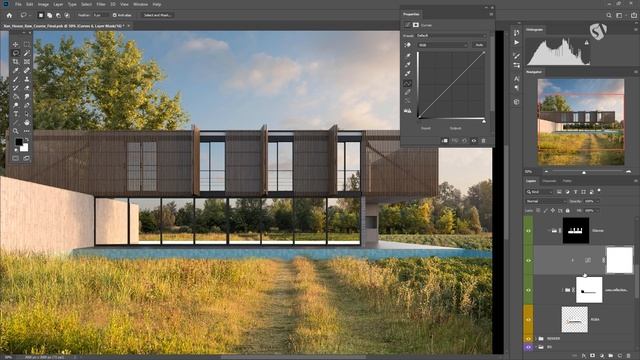Image resolution: width=640 pixels, height=360 pixels.
Task: Select the Type tool in the toolbox
Action: pos(16,114)
